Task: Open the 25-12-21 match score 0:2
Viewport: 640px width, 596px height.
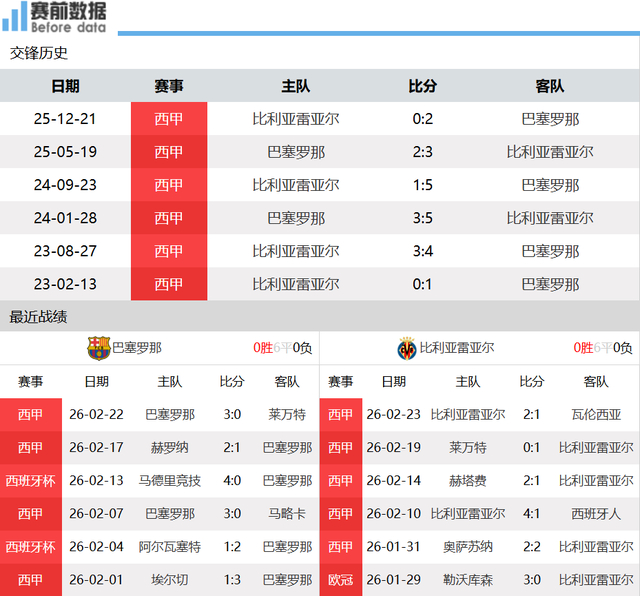Action: point(422,119)
